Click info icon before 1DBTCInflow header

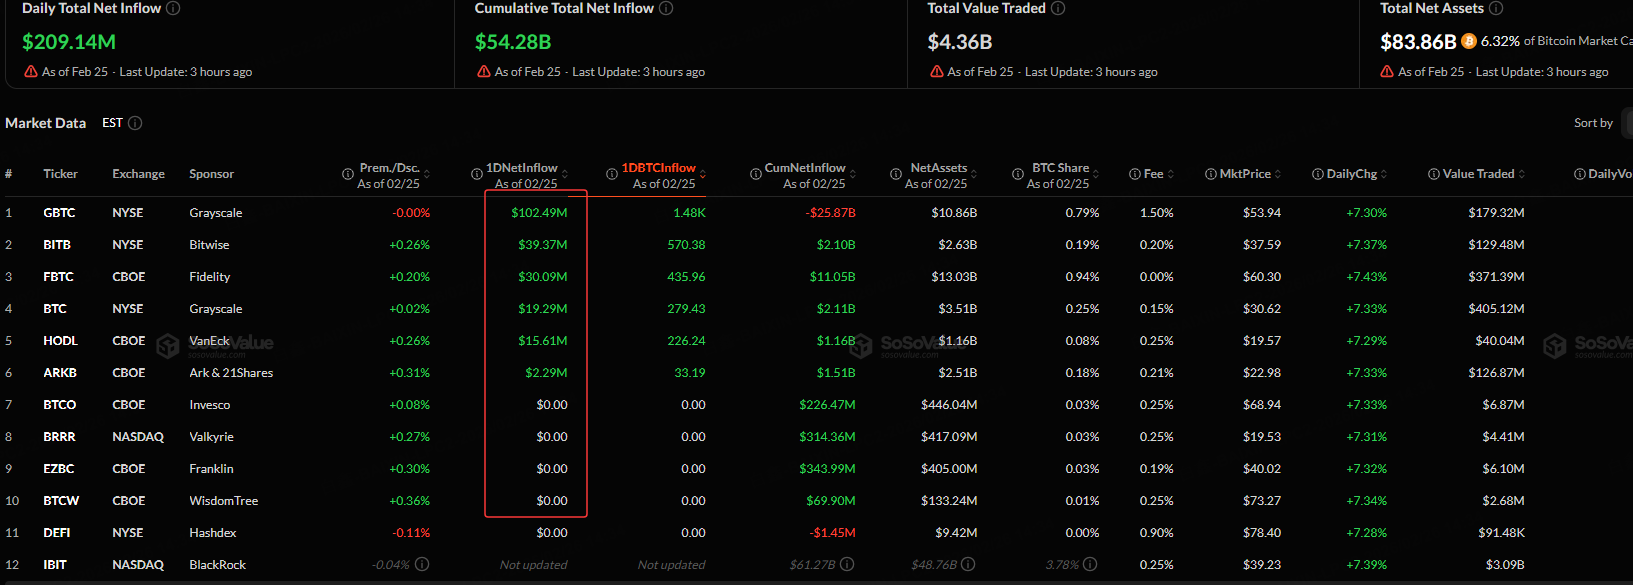point(612,174)
